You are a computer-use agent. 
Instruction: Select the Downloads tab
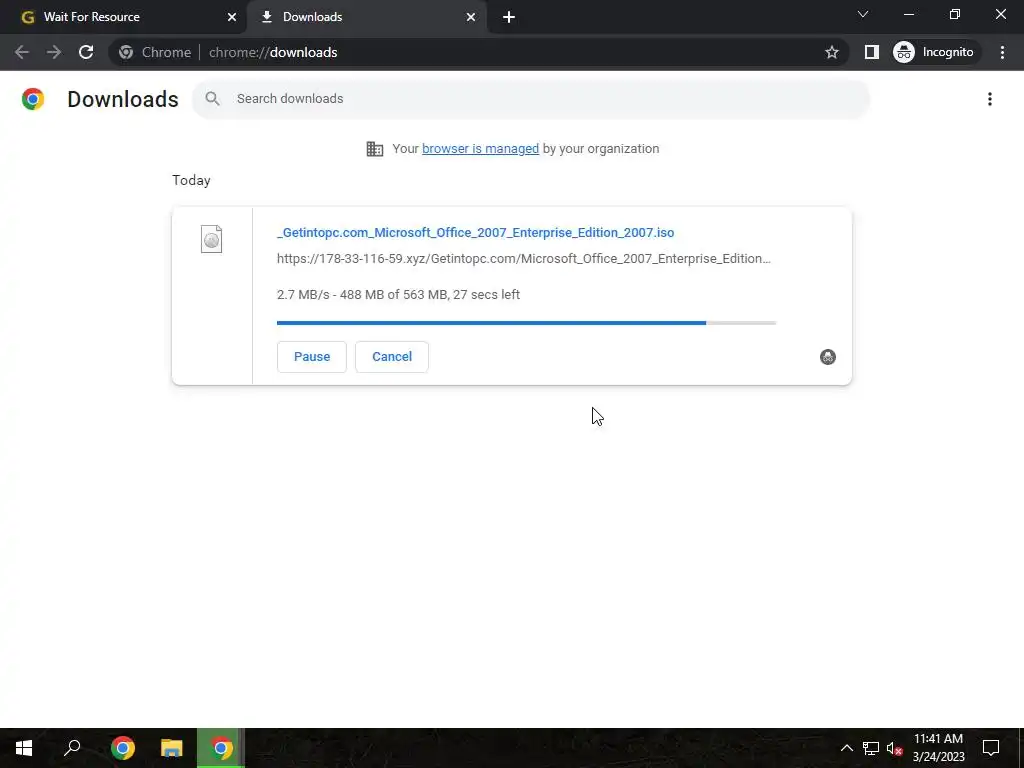tap(368, 17)
